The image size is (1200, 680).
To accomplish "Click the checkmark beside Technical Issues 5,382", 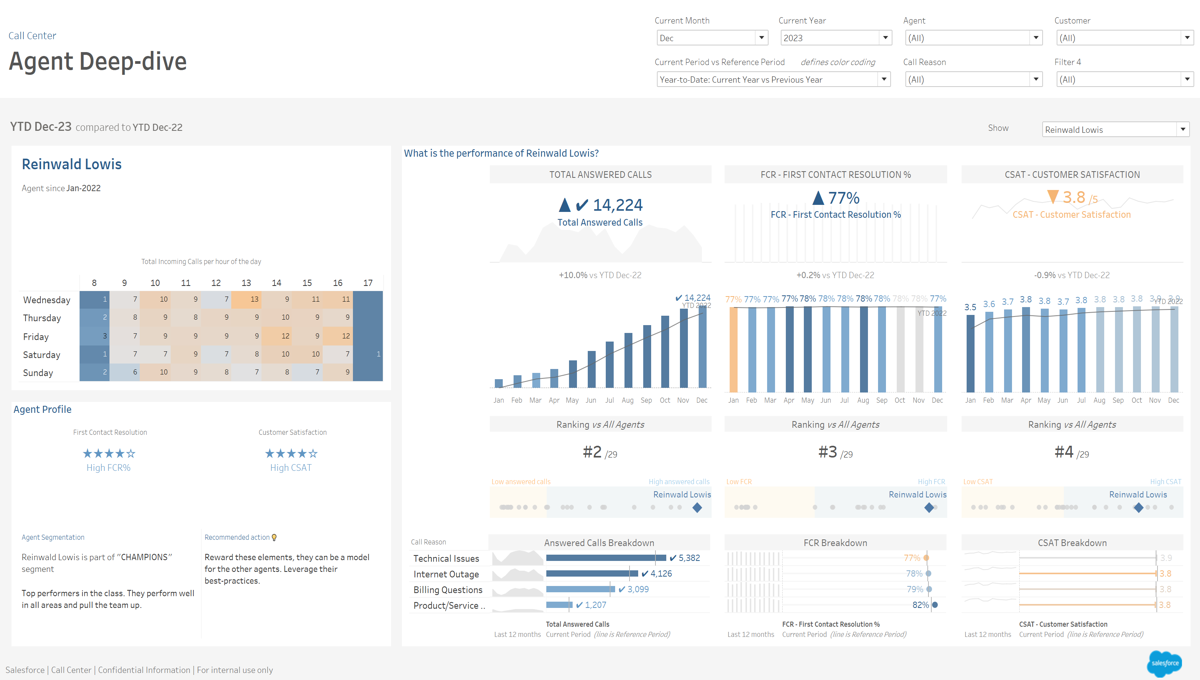I will coord(673,558).
